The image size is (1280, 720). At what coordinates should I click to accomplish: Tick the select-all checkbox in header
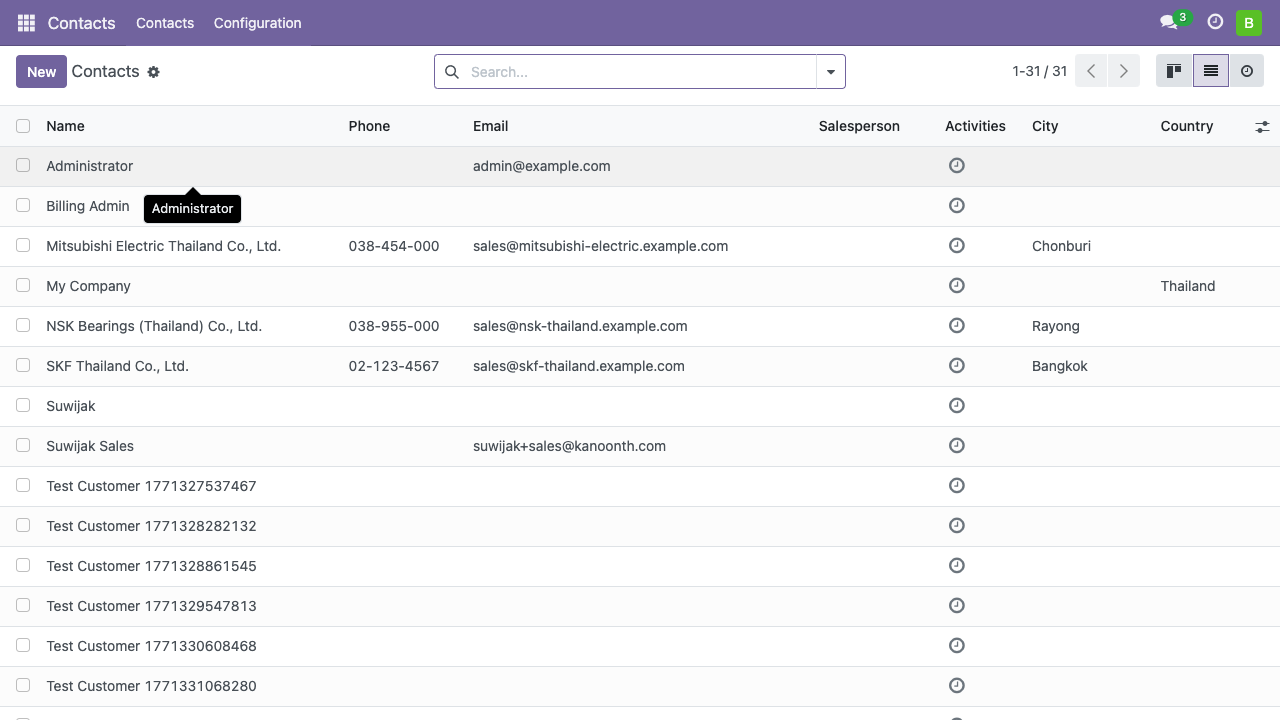point(23,126)
